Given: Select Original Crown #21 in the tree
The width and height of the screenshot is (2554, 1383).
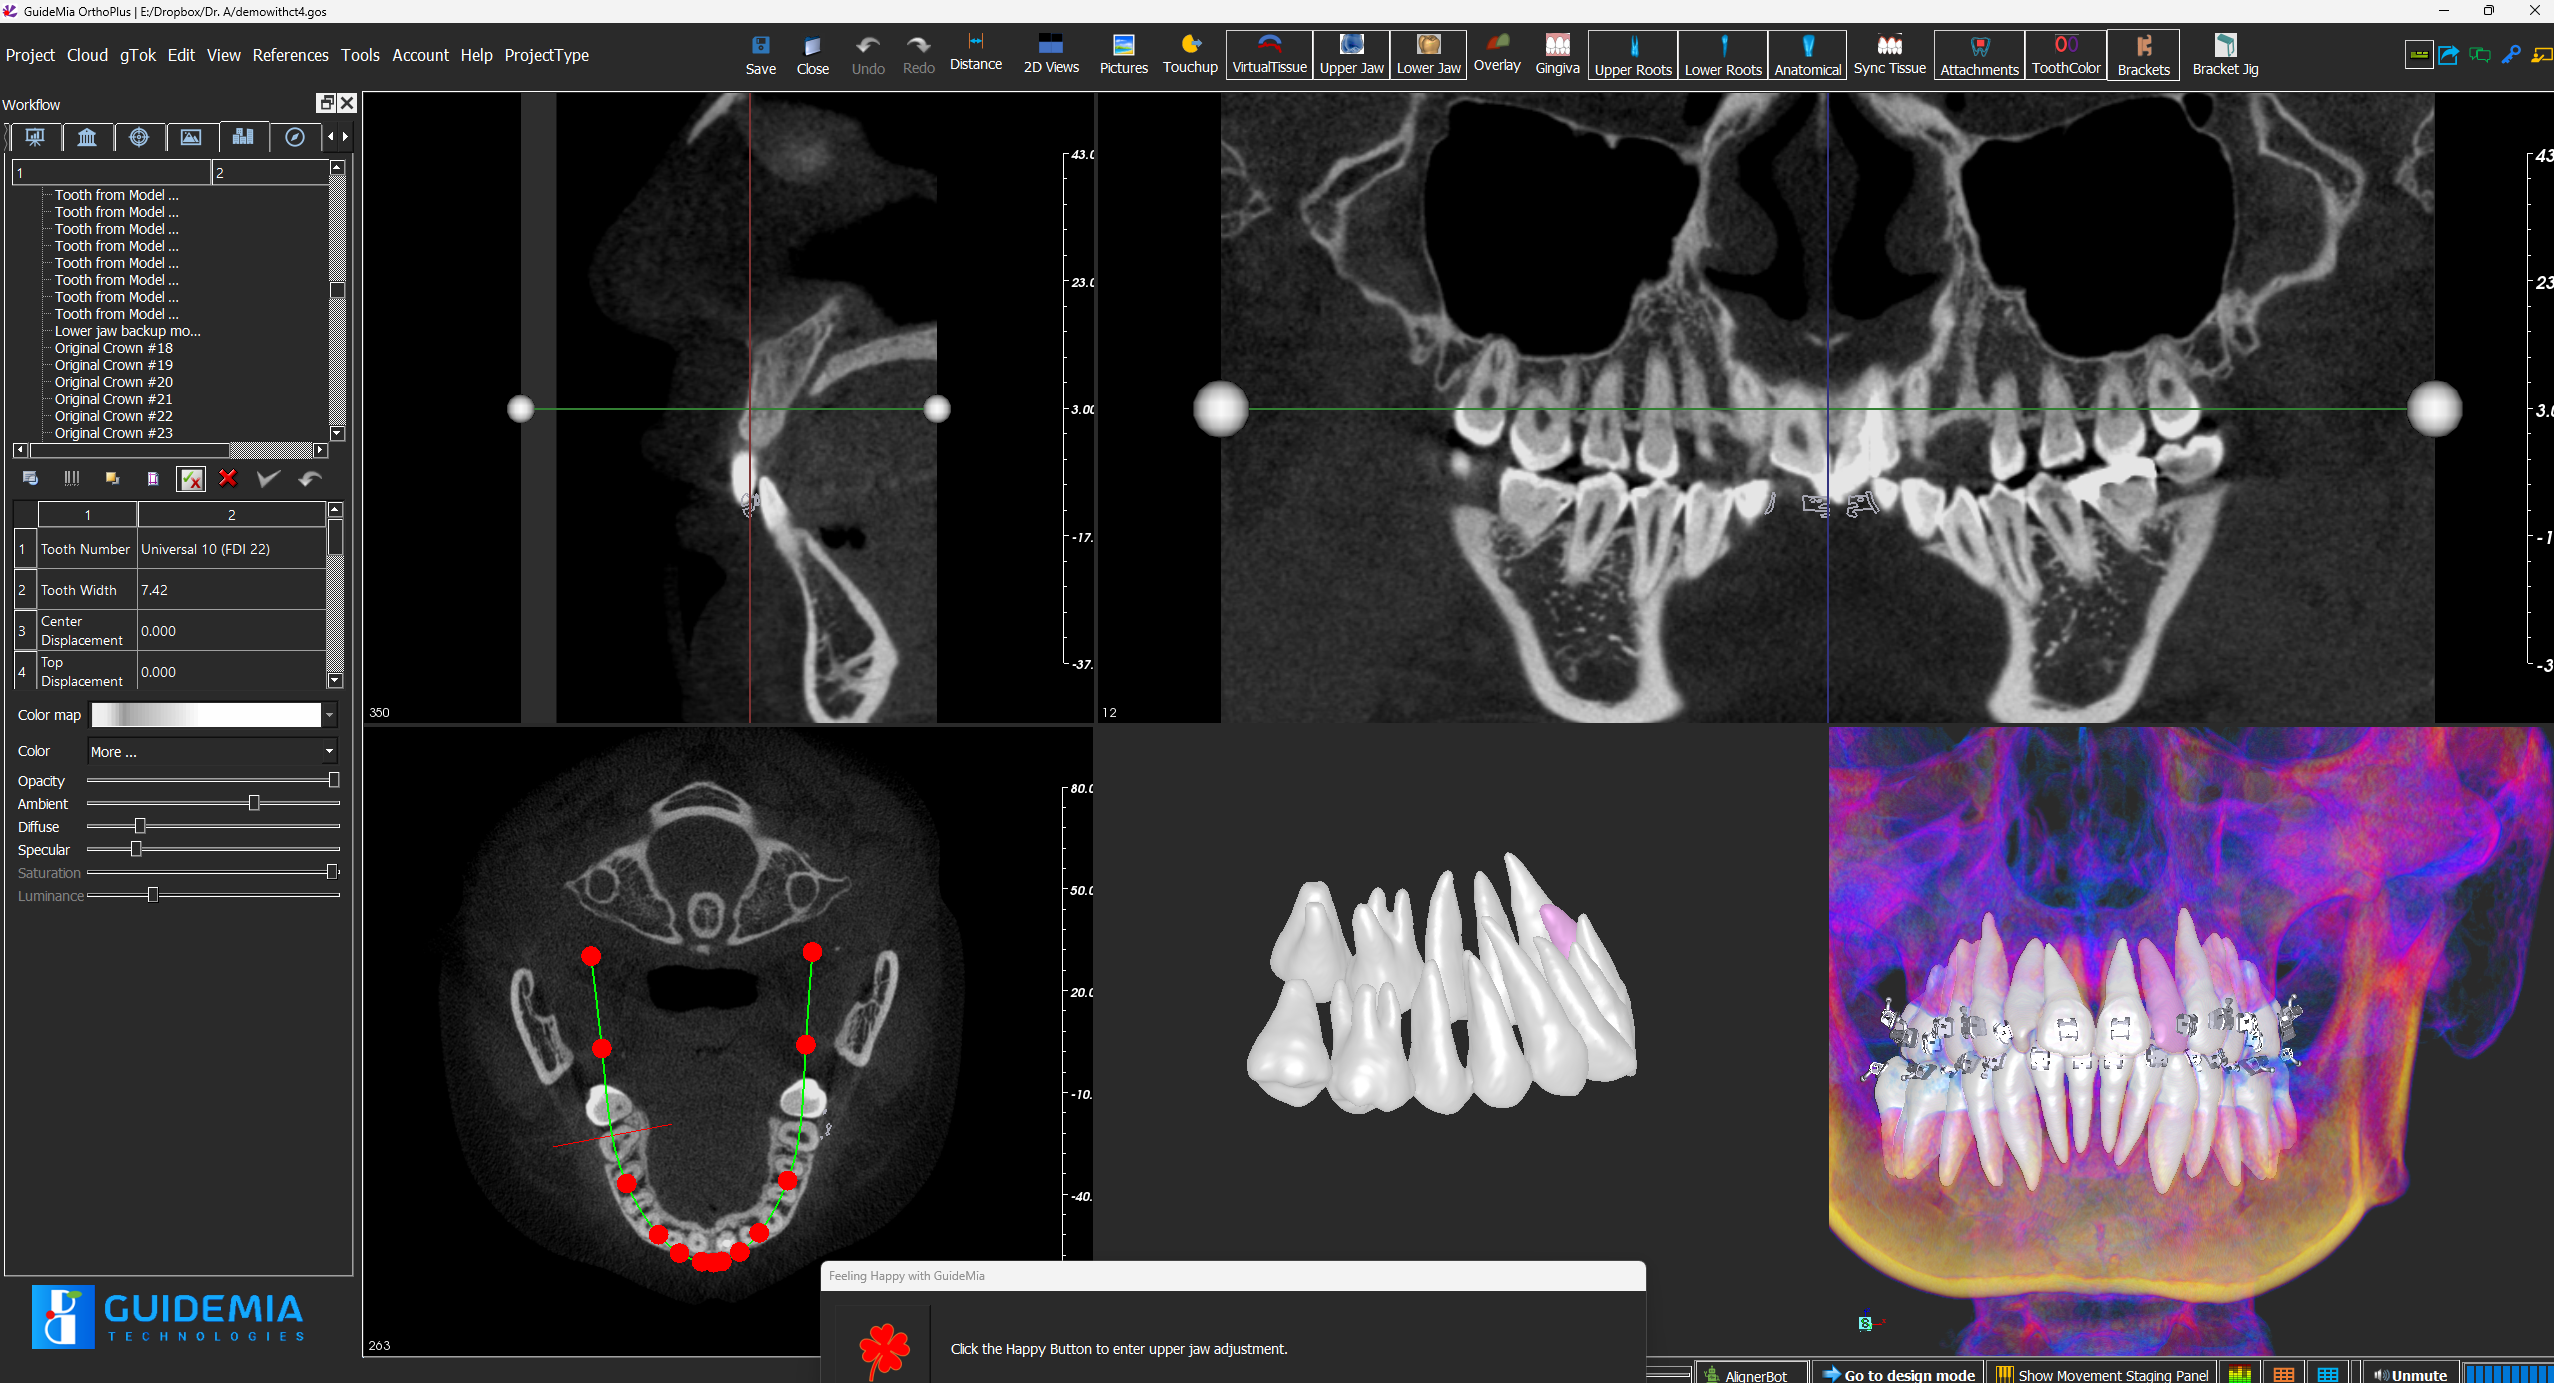Looking at the screenshot, I should pos(113,399).
